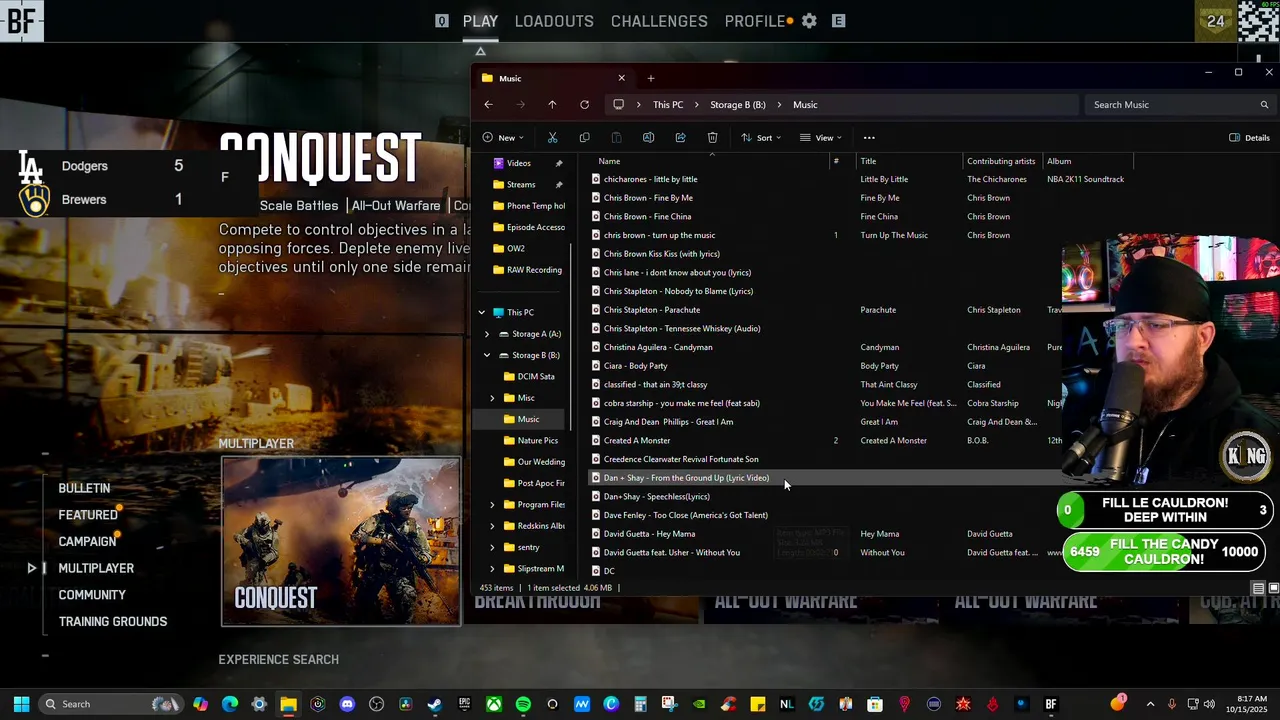Open the Videos pinned folder
Screen dimensions: 1280x720
click(x=518, y=163)
